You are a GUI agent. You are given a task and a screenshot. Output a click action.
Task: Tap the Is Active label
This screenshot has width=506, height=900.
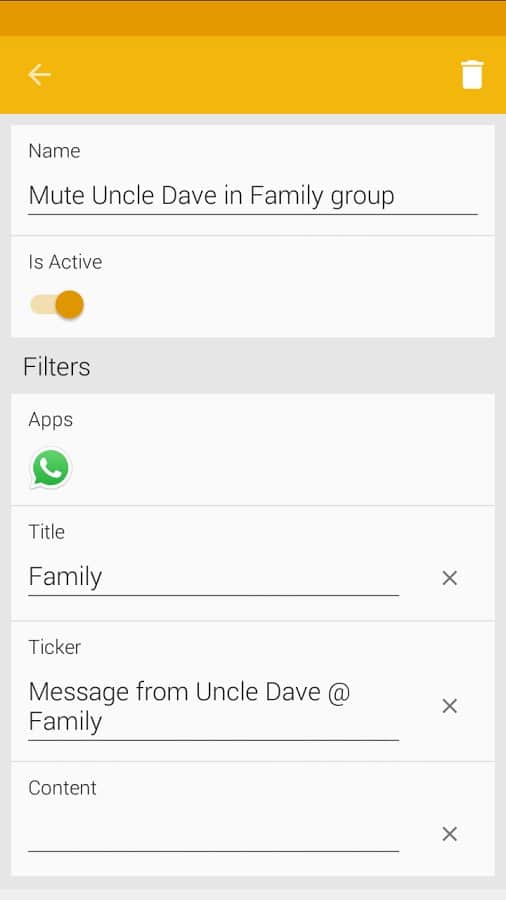click(x=65, y=262)
